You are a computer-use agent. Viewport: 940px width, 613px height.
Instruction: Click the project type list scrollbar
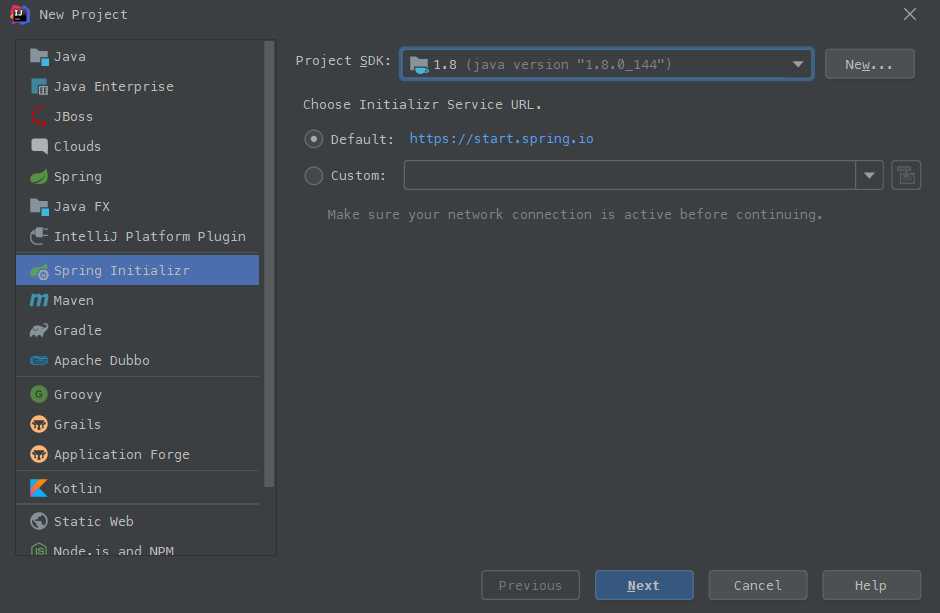point(269,264)
